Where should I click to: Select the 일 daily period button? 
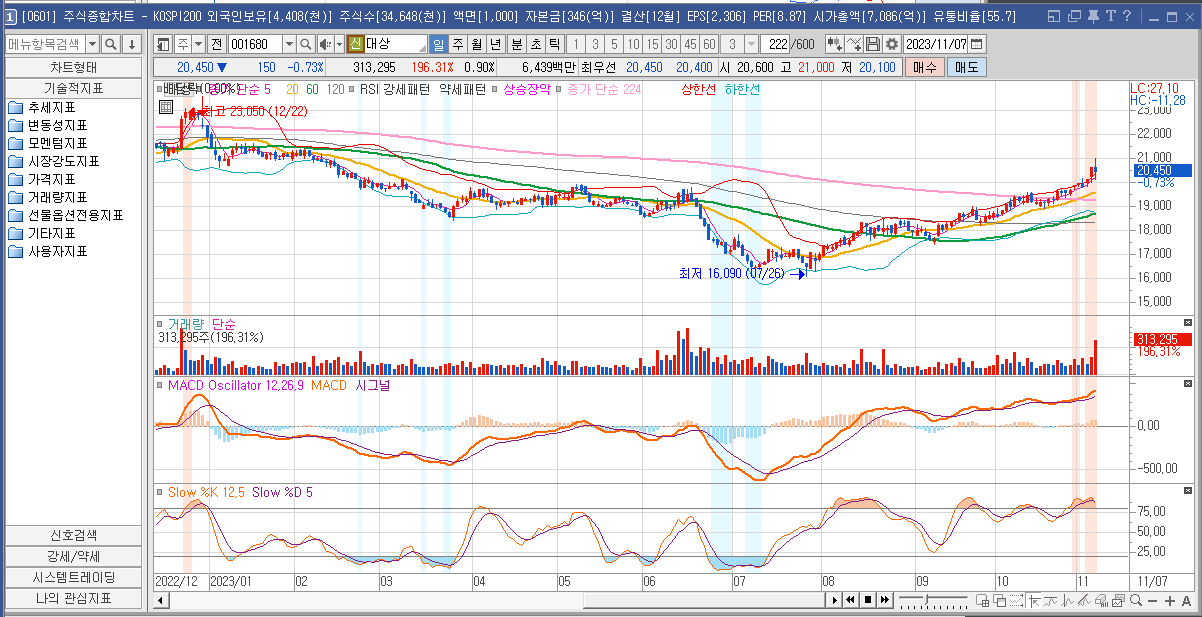pyautogui.click(x=438, y=44)
